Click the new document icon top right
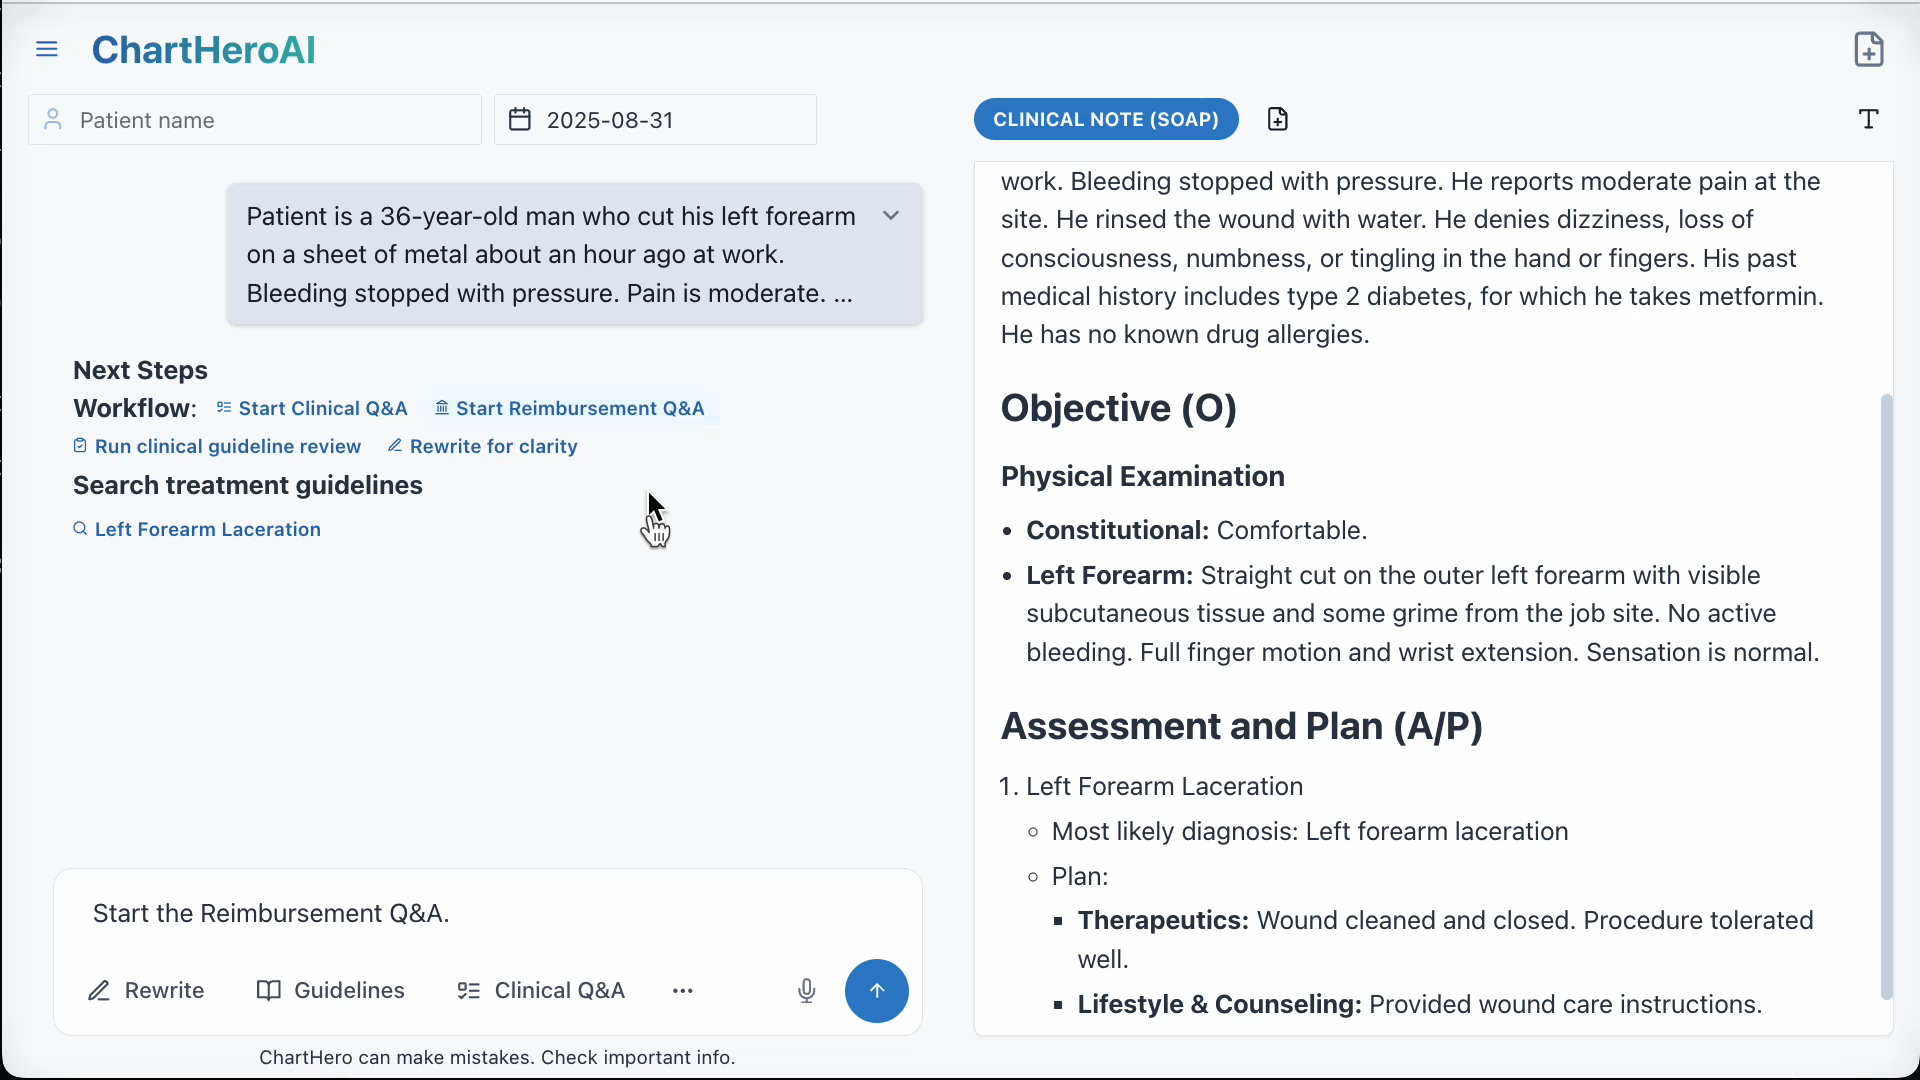Image resolution: width=1920 pixels, height=1080 pixels. (x=1868, y=49)
